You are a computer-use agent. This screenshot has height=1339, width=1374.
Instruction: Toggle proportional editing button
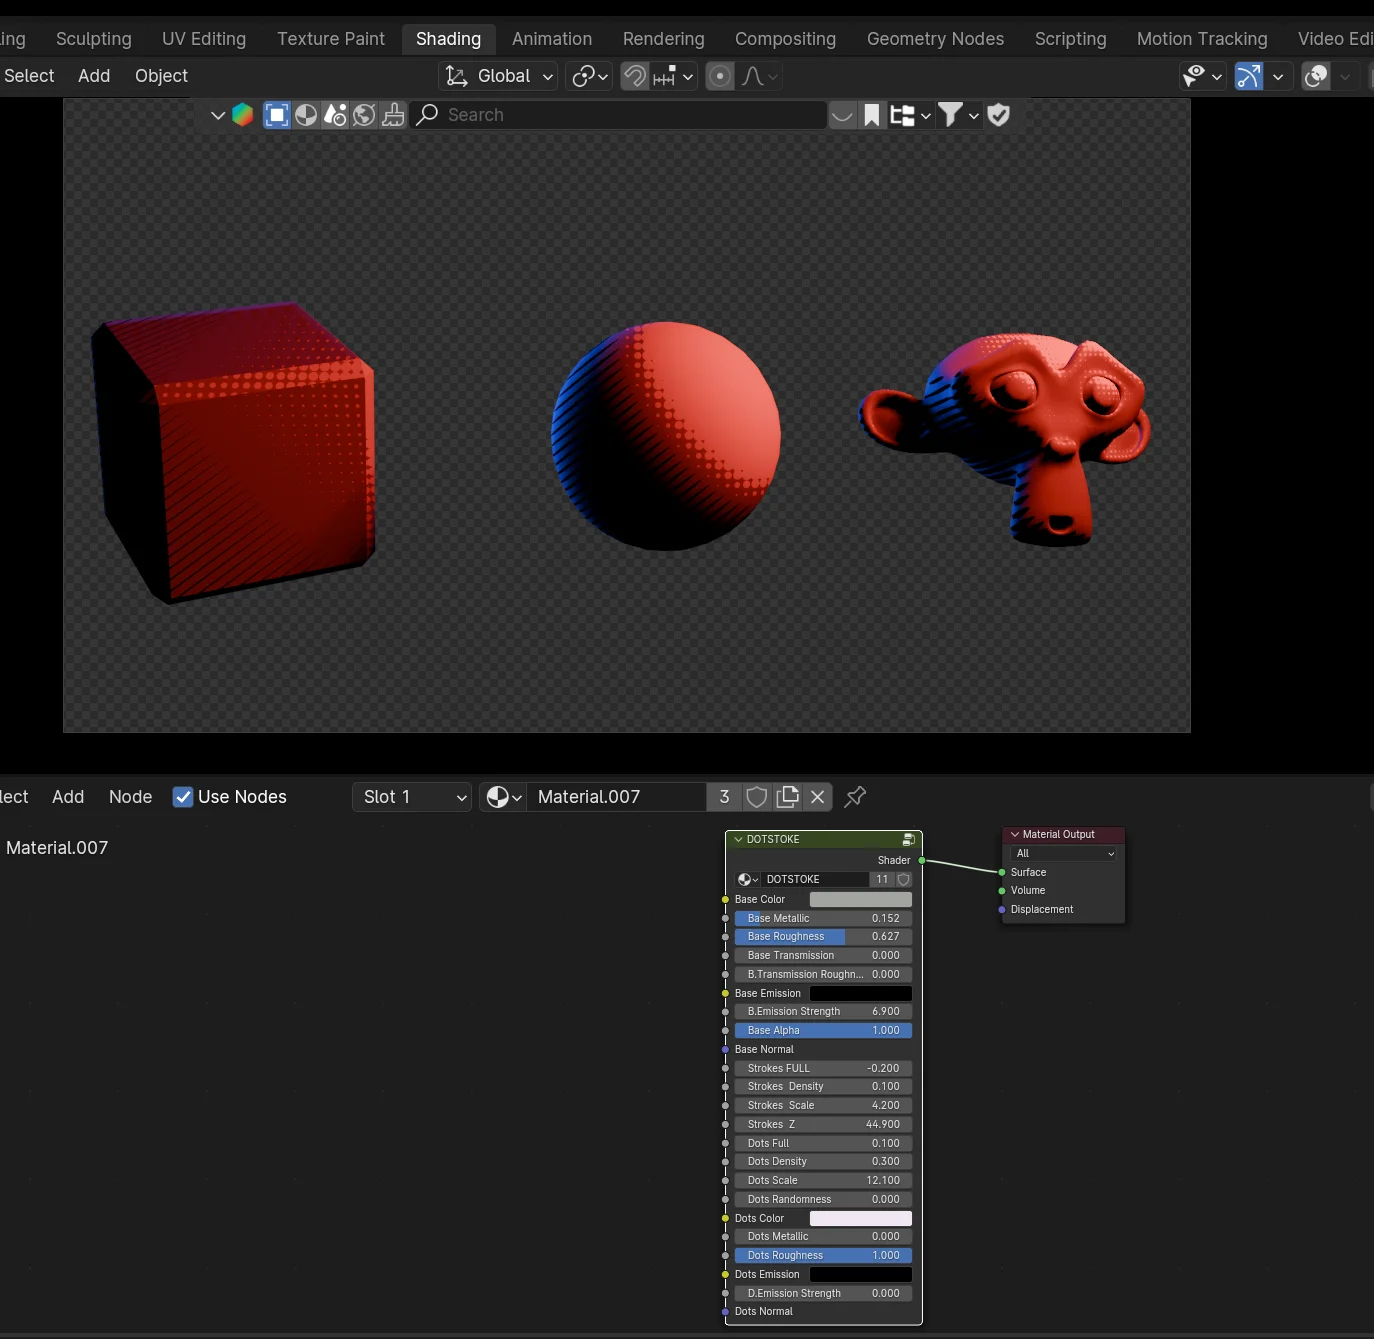point(720,76)
